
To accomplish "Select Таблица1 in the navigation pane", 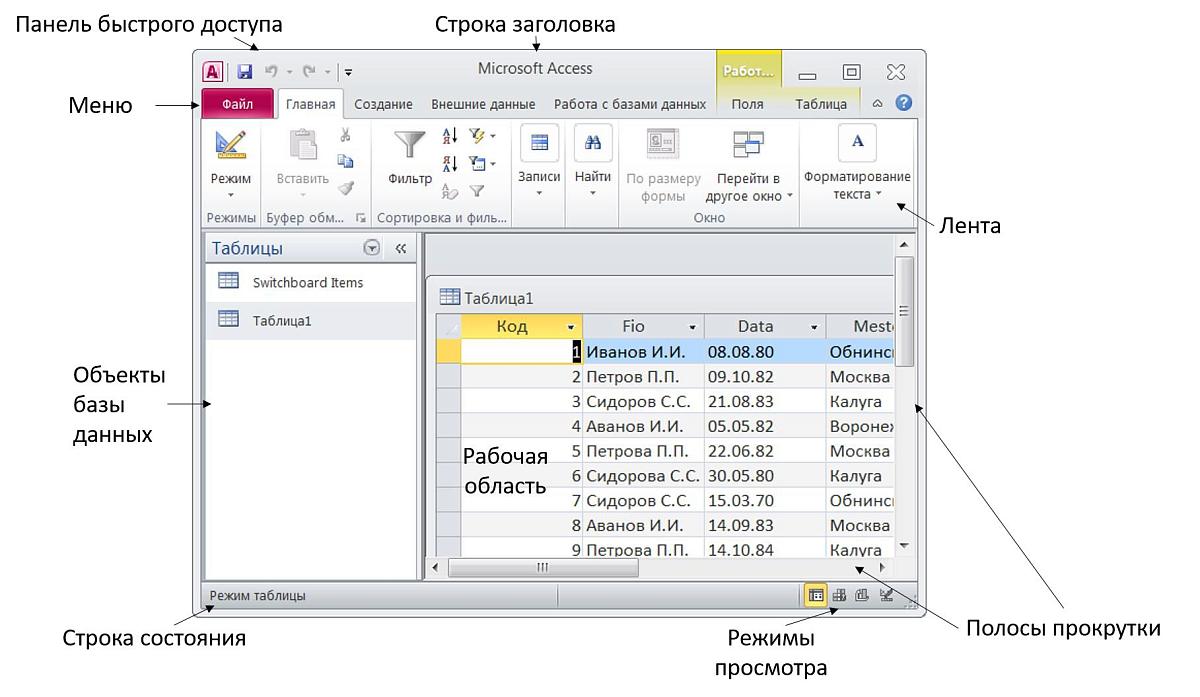I will (310, 321).
